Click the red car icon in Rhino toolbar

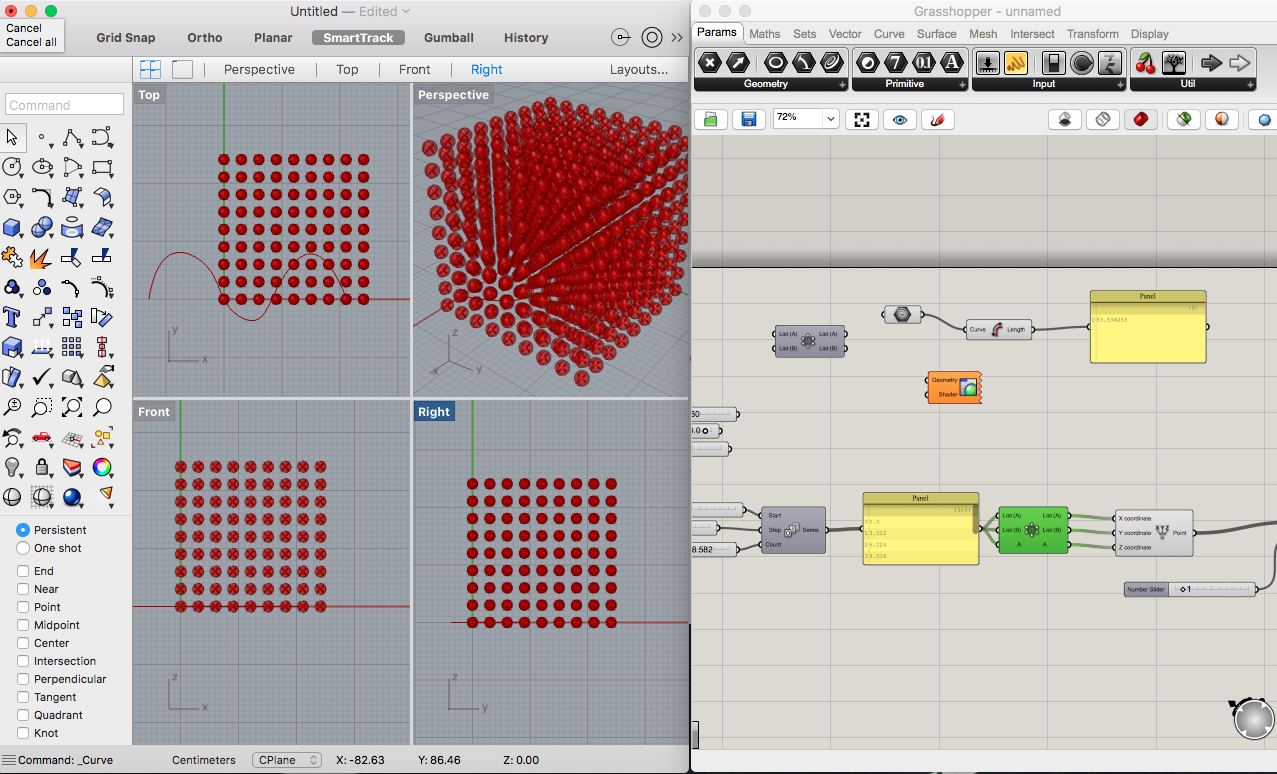tap(42, 437)
